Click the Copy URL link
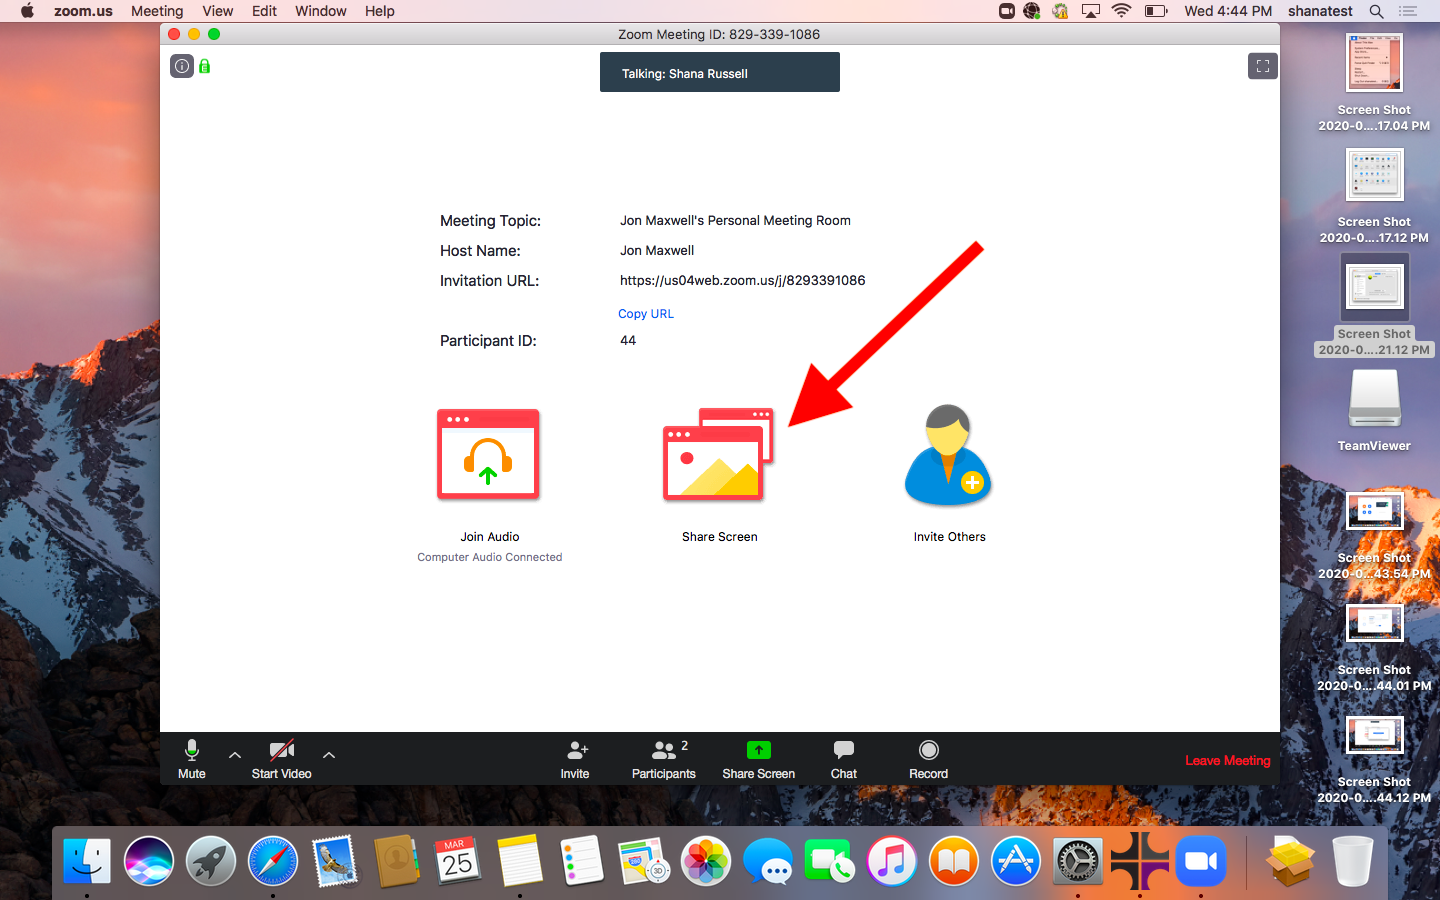This screenshot has height=900, width=1440. click(x=646, y=314)
